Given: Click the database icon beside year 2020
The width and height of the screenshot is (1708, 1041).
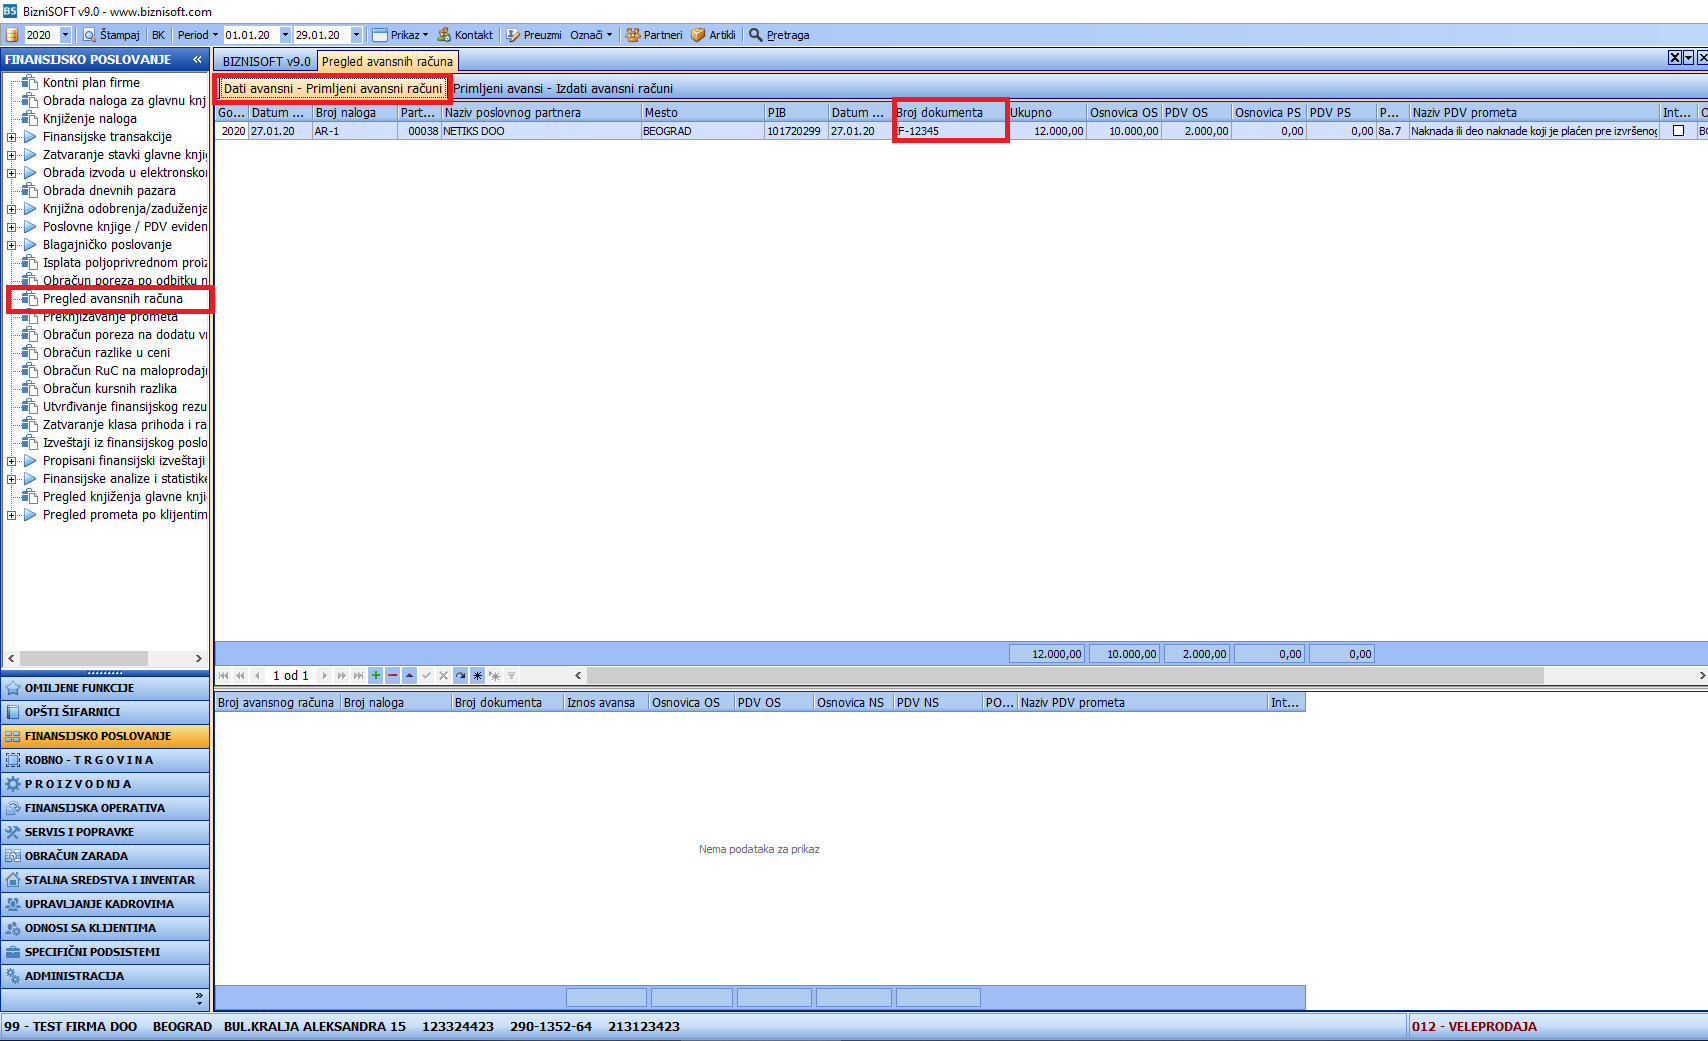Looking at the screenshot, I should pos(13,35).
